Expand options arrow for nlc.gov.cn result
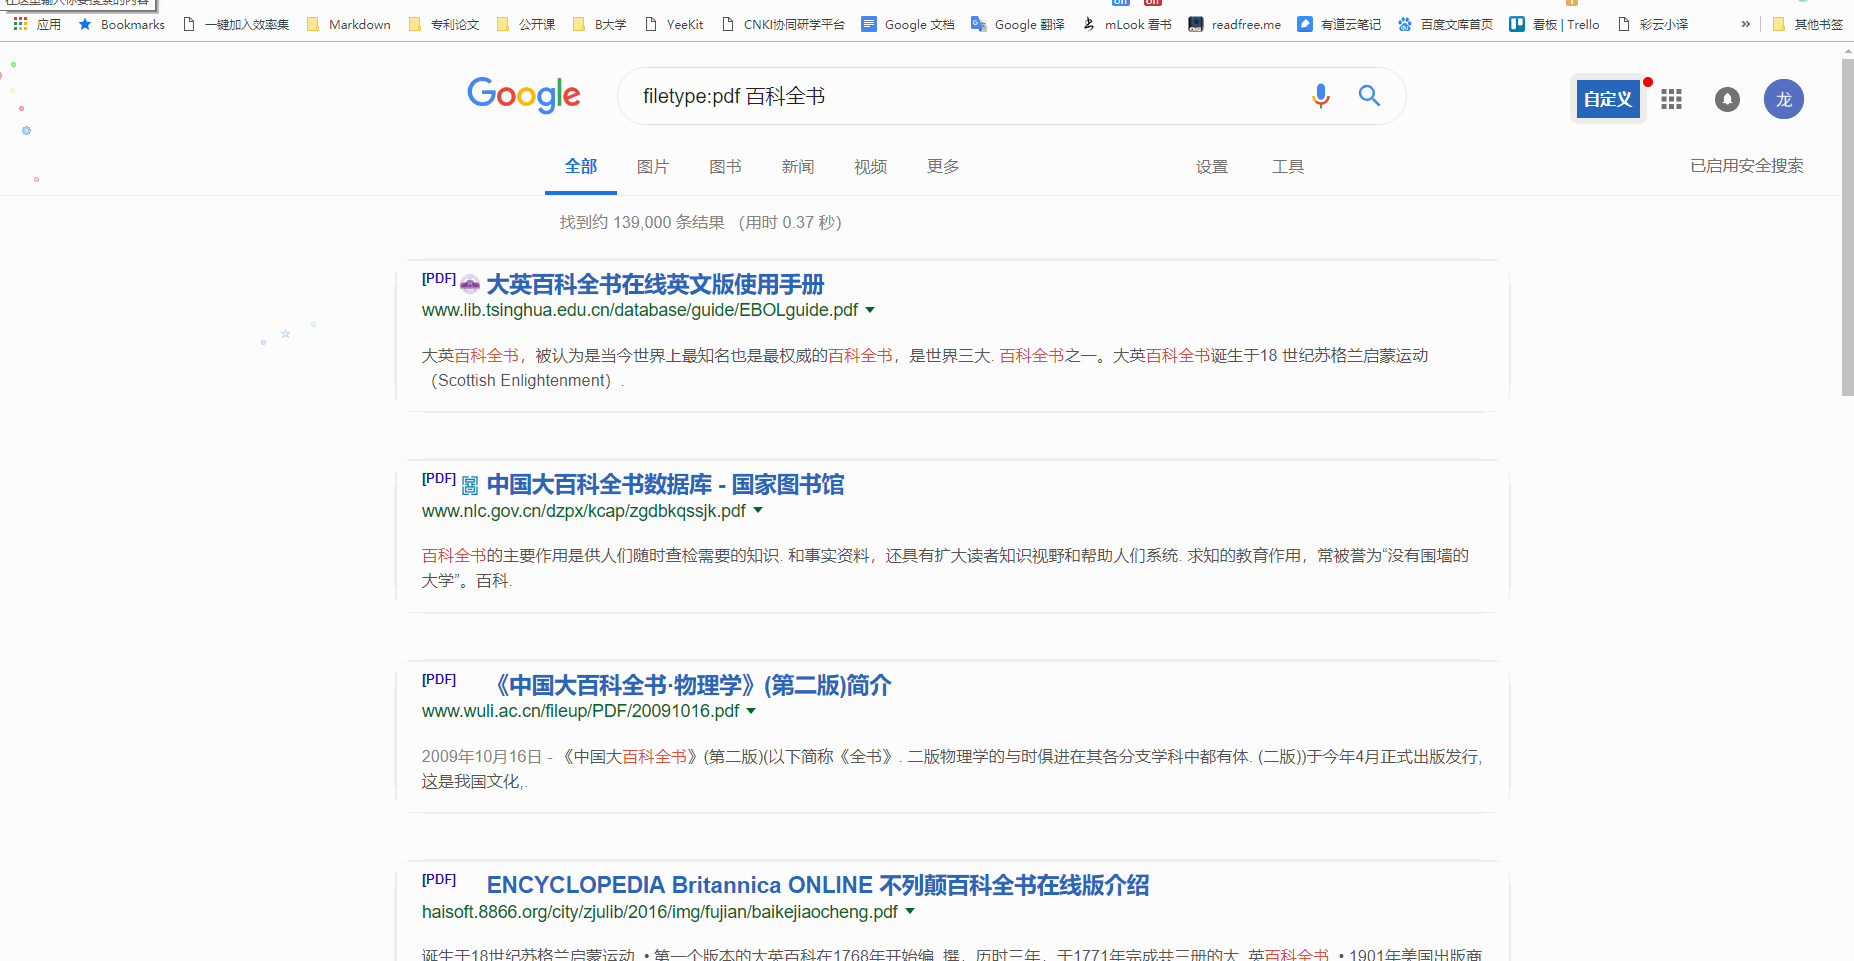Screen dimensions: 1854x961 [x=758, y=510]
